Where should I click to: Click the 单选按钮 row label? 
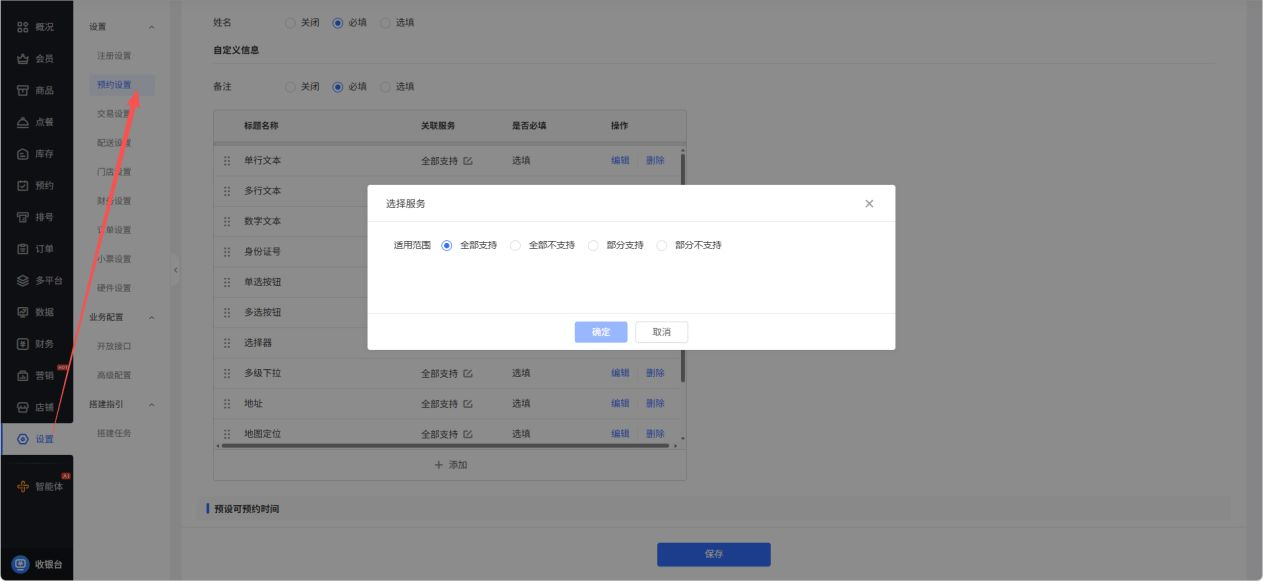pyautogui.click(x=262, y=283)
